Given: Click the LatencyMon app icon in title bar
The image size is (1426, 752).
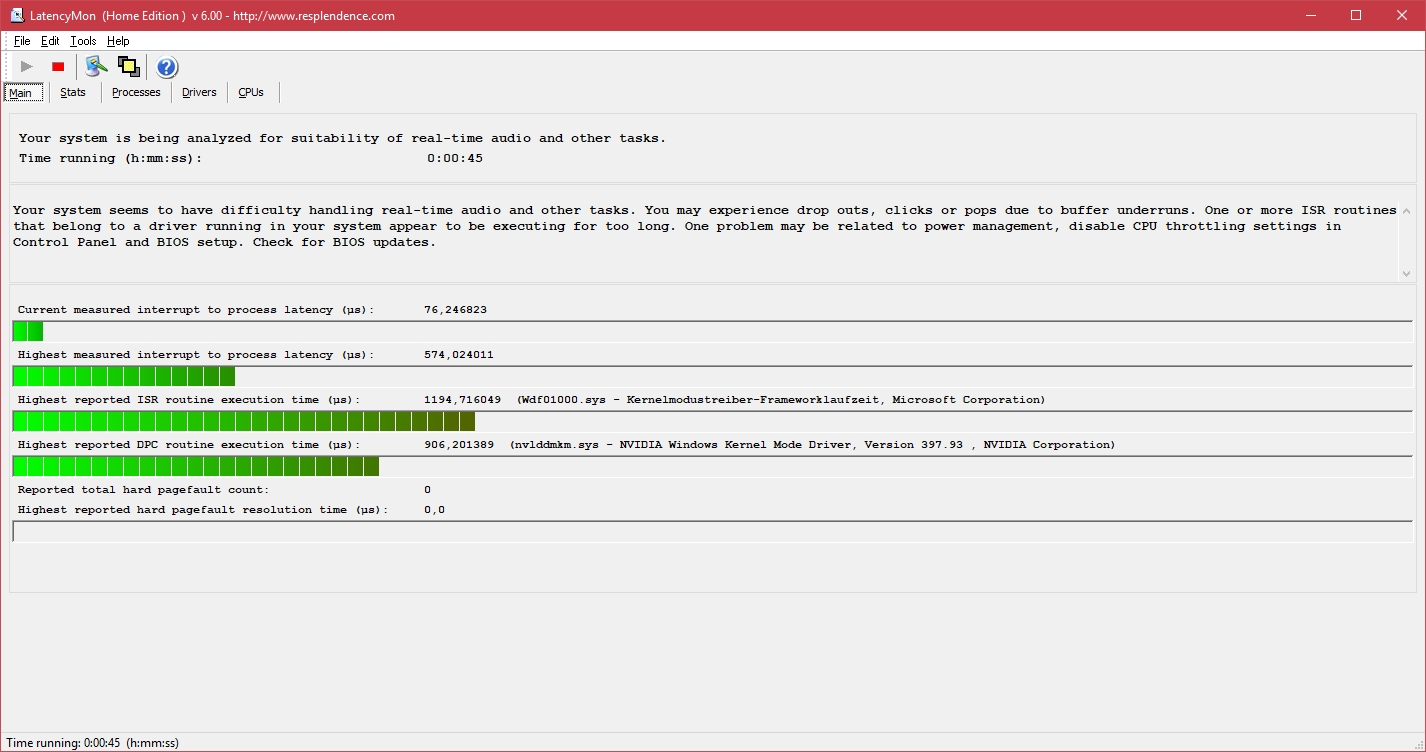Looking at the screenshot, I should point(17,15).
